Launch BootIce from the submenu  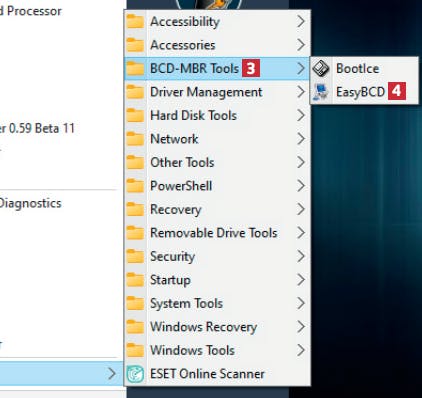coord(364,68)
